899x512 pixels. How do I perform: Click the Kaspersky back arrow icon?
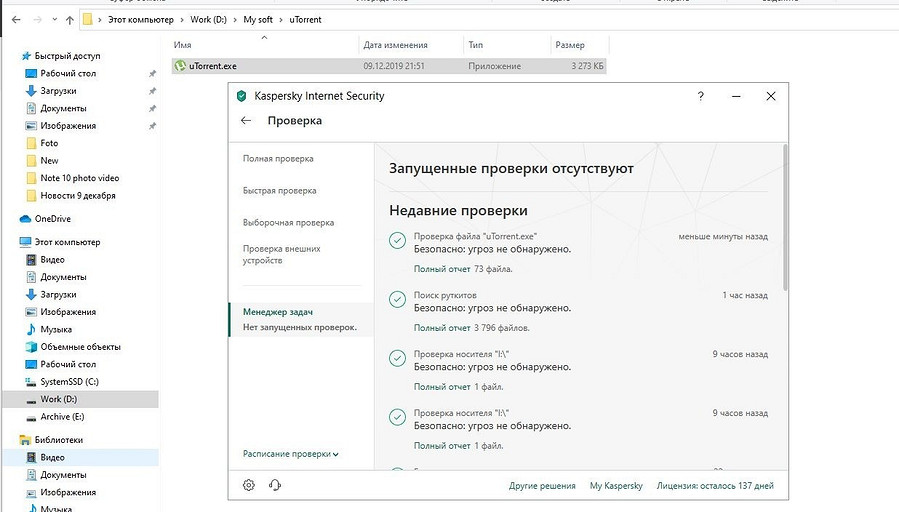(246, 121)
